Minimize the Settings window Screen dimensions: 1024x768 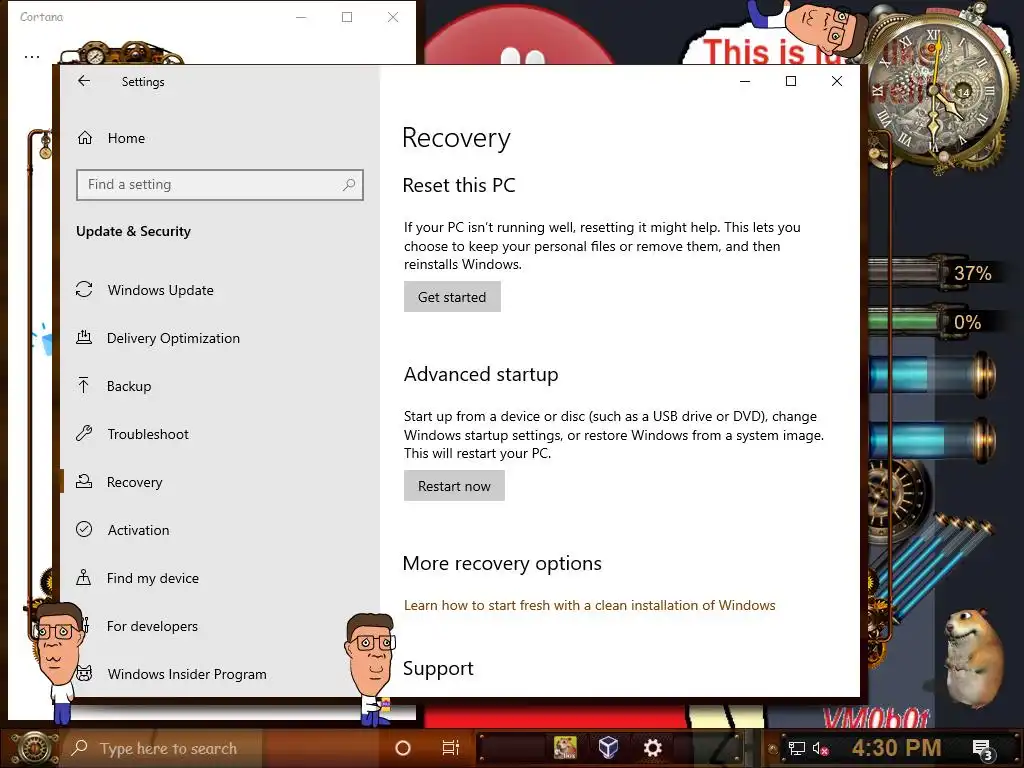745,81
